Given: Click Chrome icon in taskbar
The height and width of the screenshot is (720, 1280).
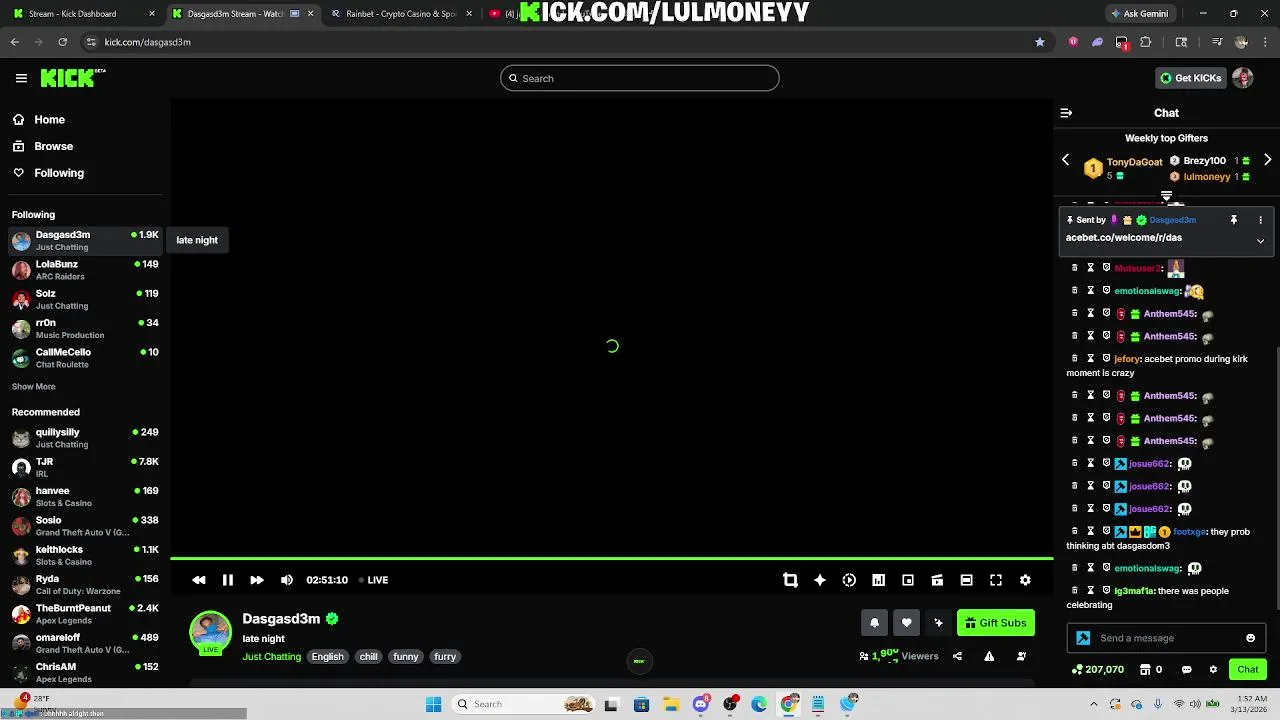Looking at the screenshot, I should click(789, 704).
